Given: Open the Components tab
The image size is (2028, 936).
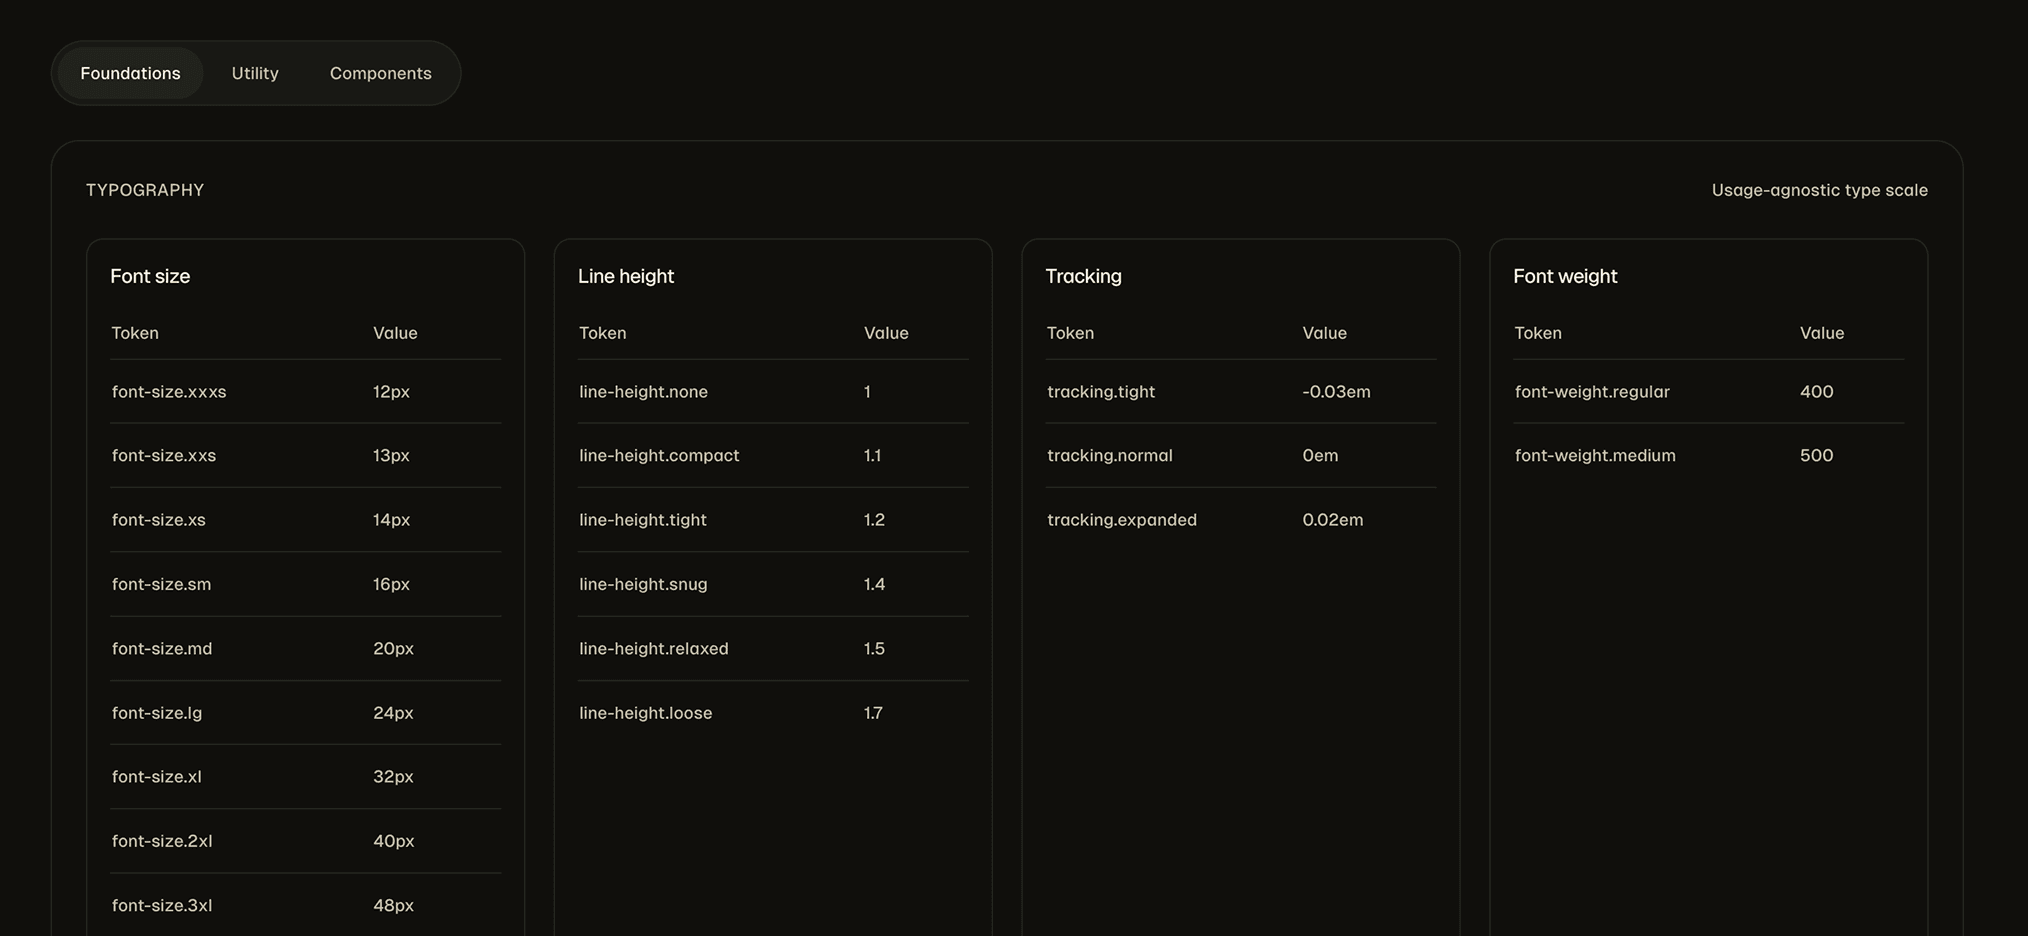Looking at the screenshot, I should [x=380, y=72].
